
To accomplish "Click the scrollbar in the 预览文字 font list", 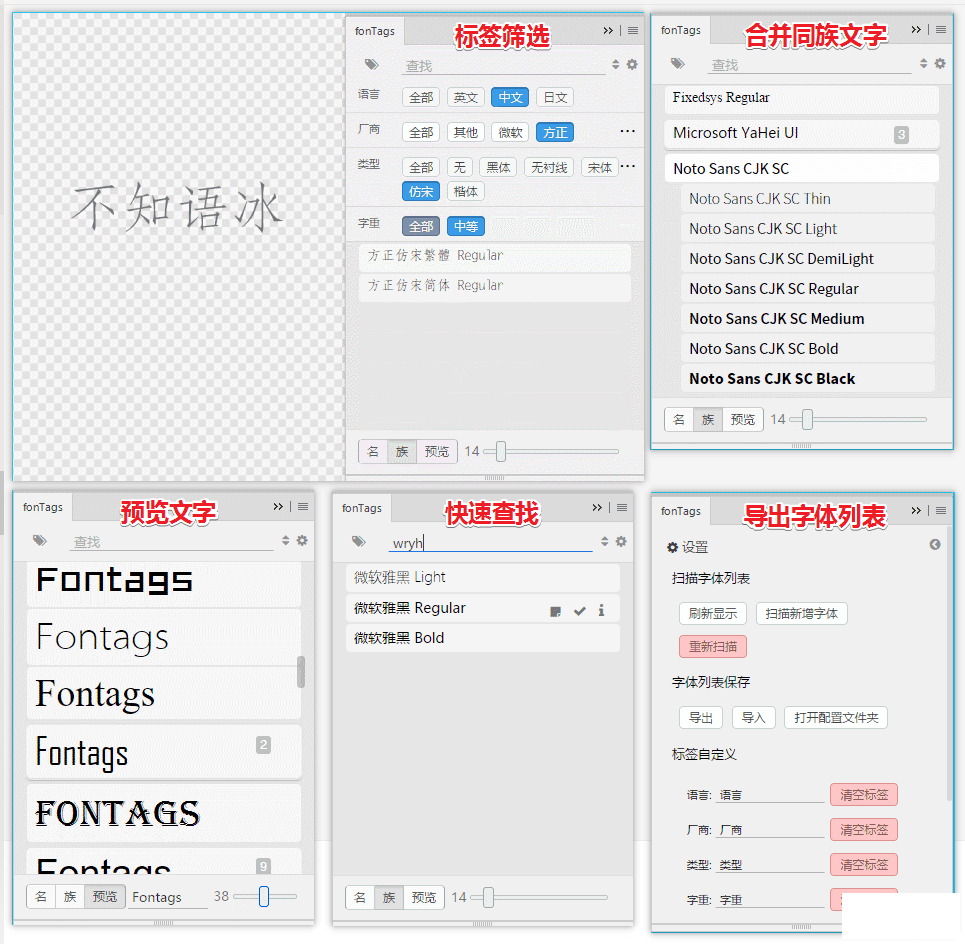I will [x=301, y=671].
